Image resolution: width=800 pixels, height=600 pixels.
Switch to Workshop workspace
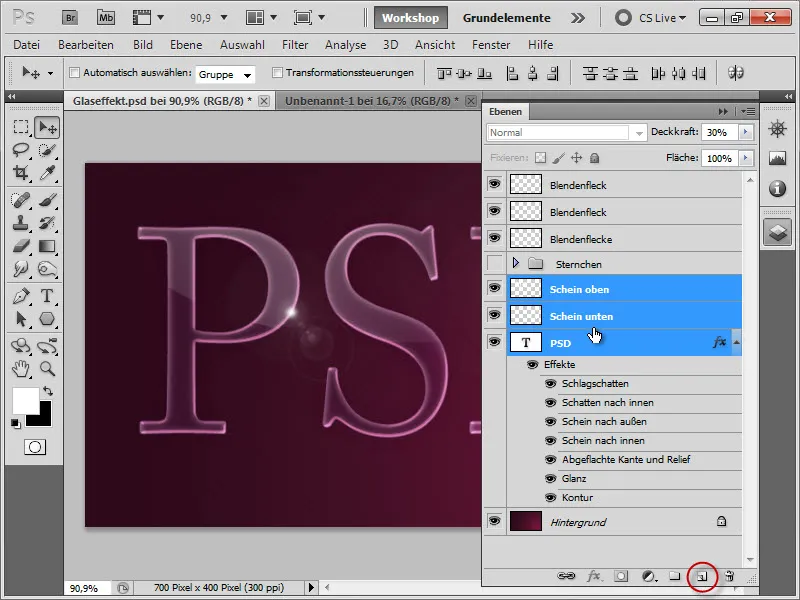[411, 18]
